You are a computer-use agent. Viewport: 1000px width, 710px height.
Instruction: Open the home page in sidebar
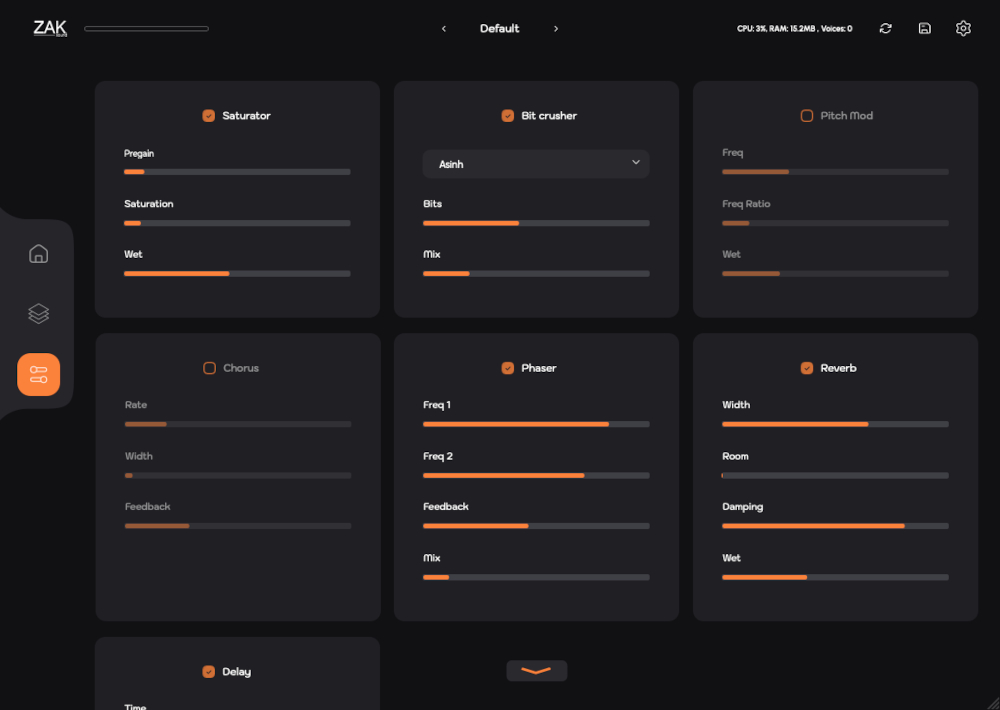click(38, 253)
